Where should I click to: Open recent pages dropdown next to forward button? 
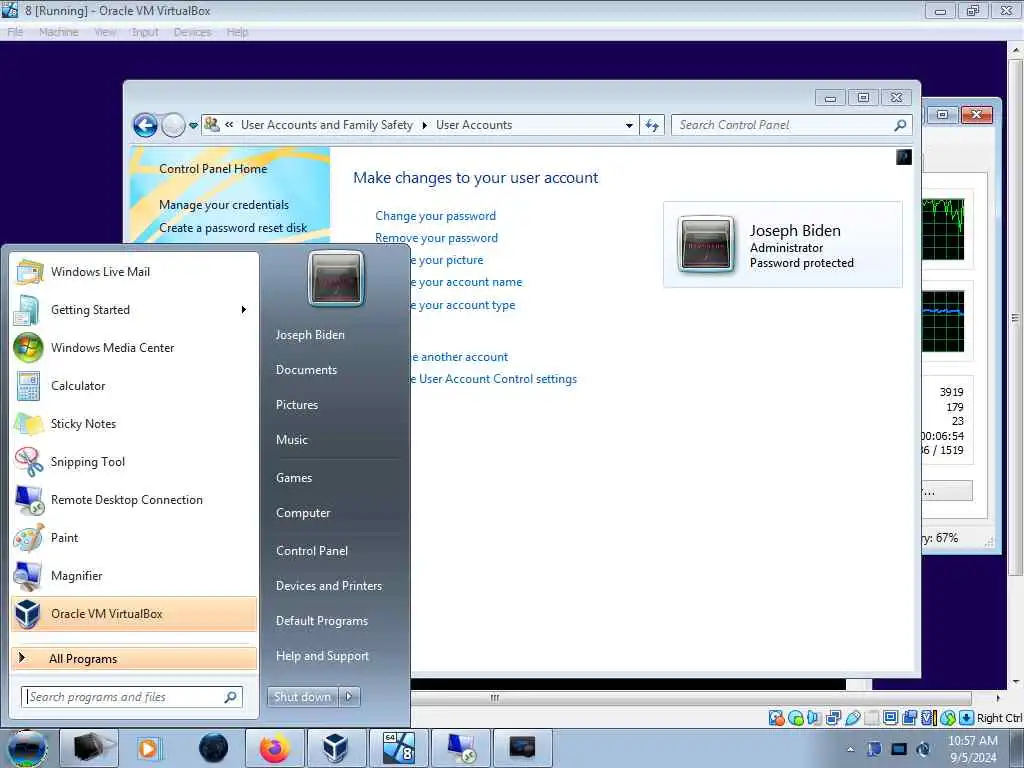click(x=193, y=125)
